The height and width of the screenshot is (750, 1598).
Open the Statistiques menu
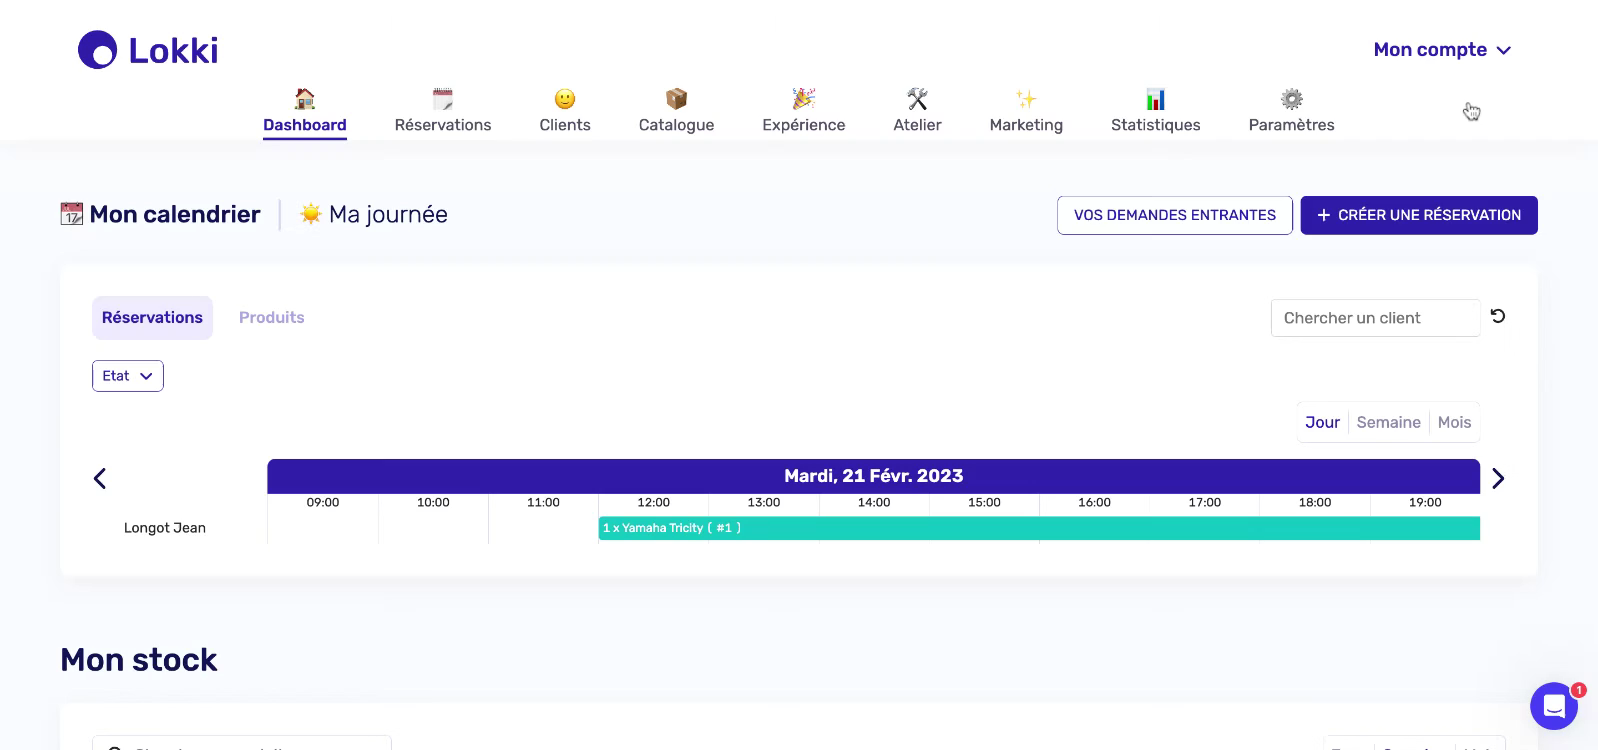pyautogui.click(x=1156, y=125)
